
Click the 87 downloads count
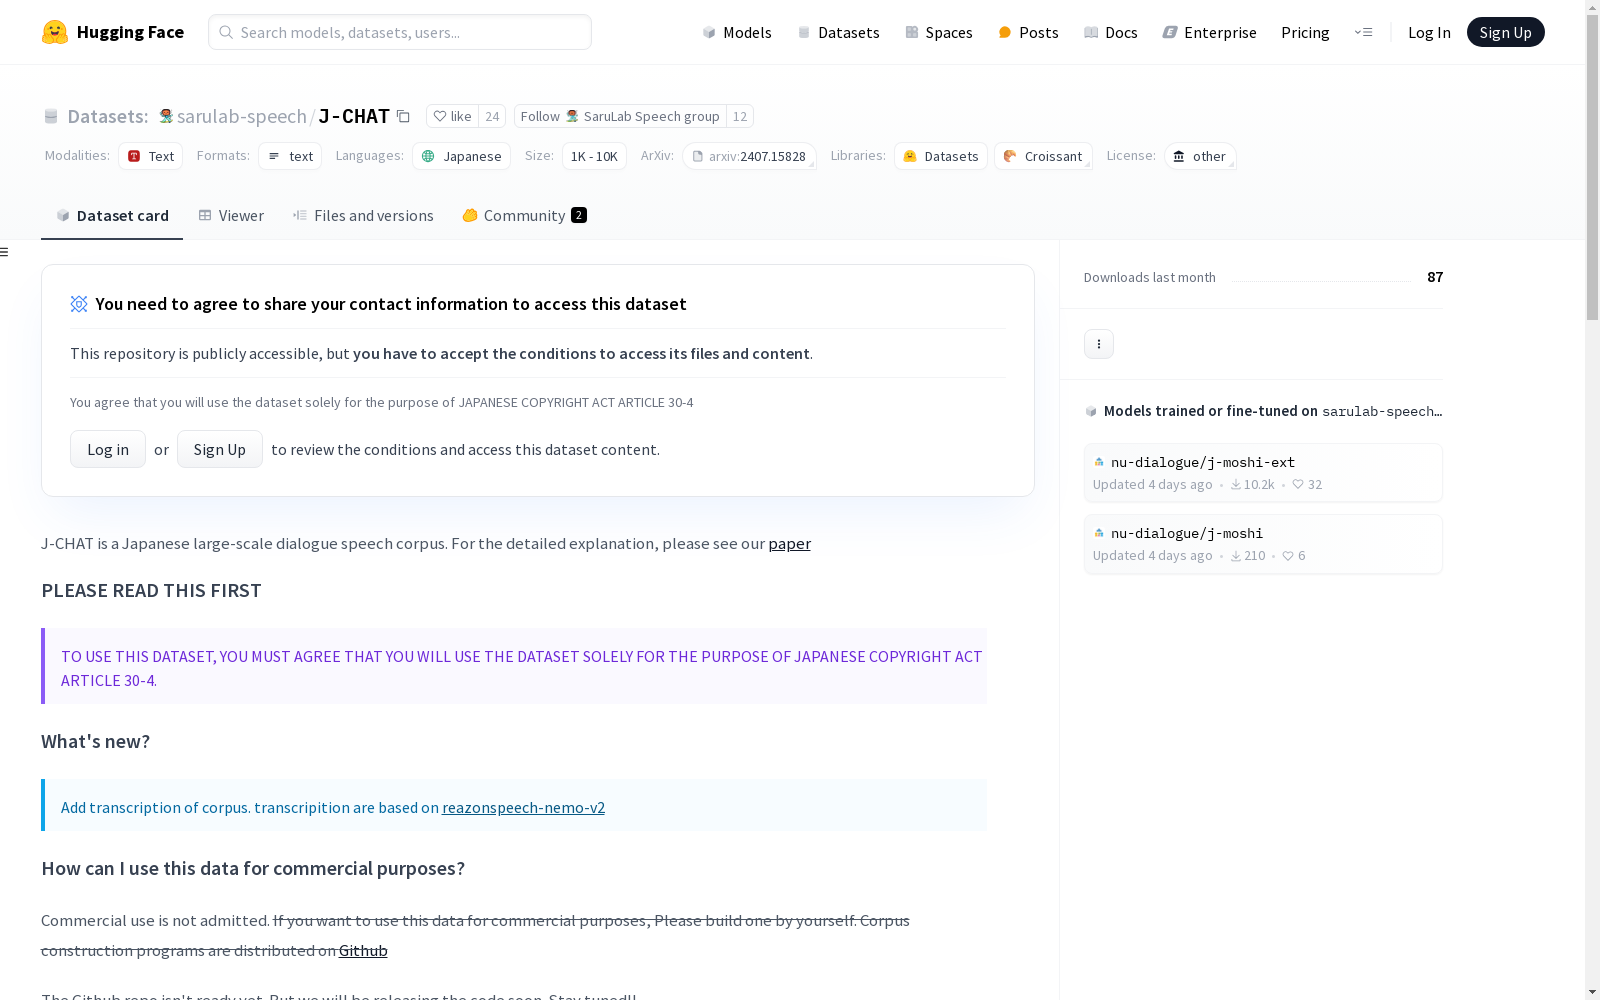(x=1435, y=277)
